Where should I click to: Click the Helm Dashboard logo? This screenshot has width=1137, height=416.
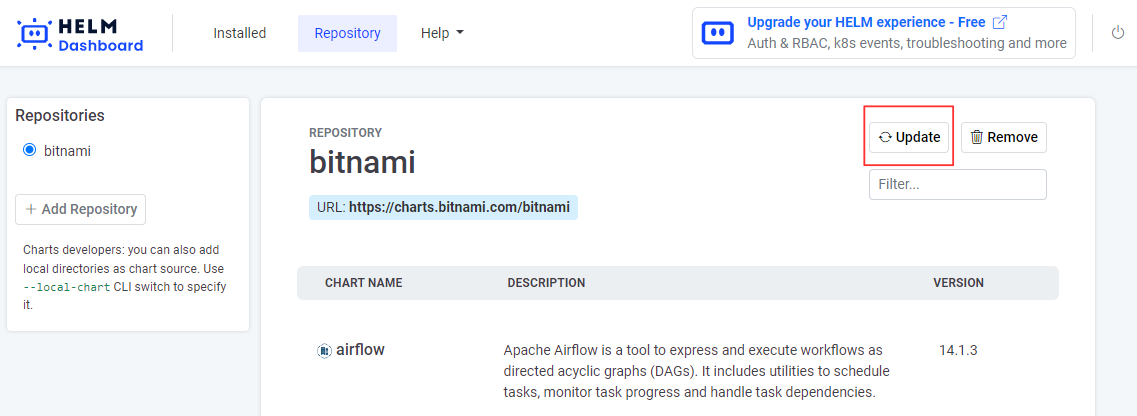tap(81, 33)
